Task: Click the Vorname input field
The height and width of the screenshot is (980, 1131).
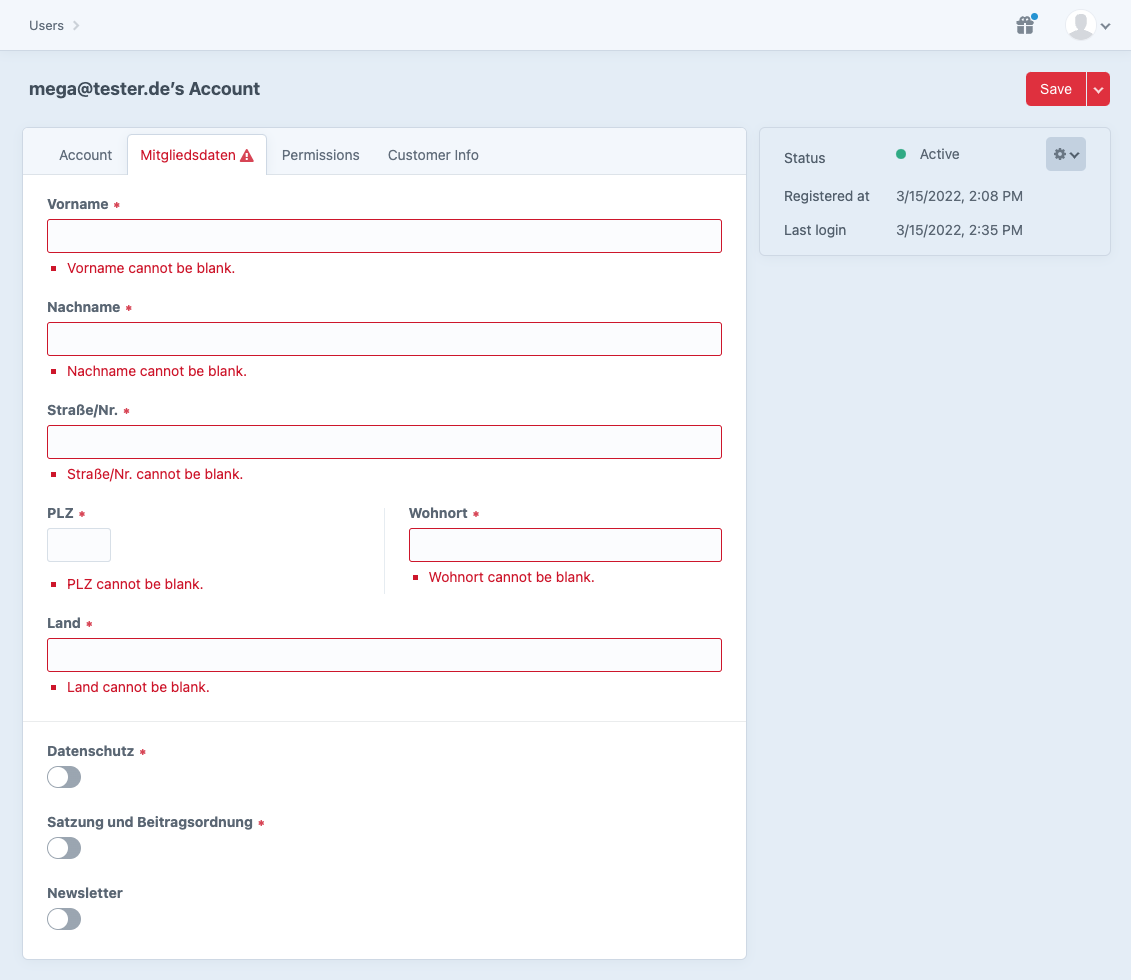Action: pos(384,236)
